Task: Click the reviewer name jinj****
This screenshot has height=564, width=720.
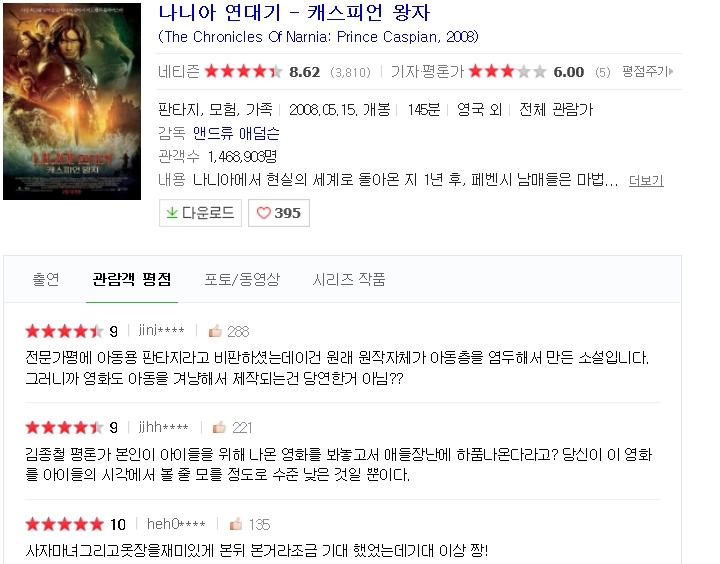Action: (x=161, y=331)
